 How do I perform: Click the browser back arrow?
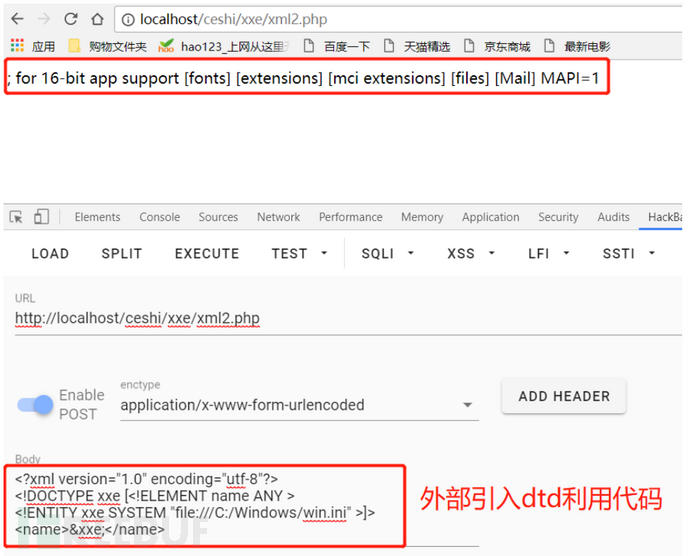point(18,19)
